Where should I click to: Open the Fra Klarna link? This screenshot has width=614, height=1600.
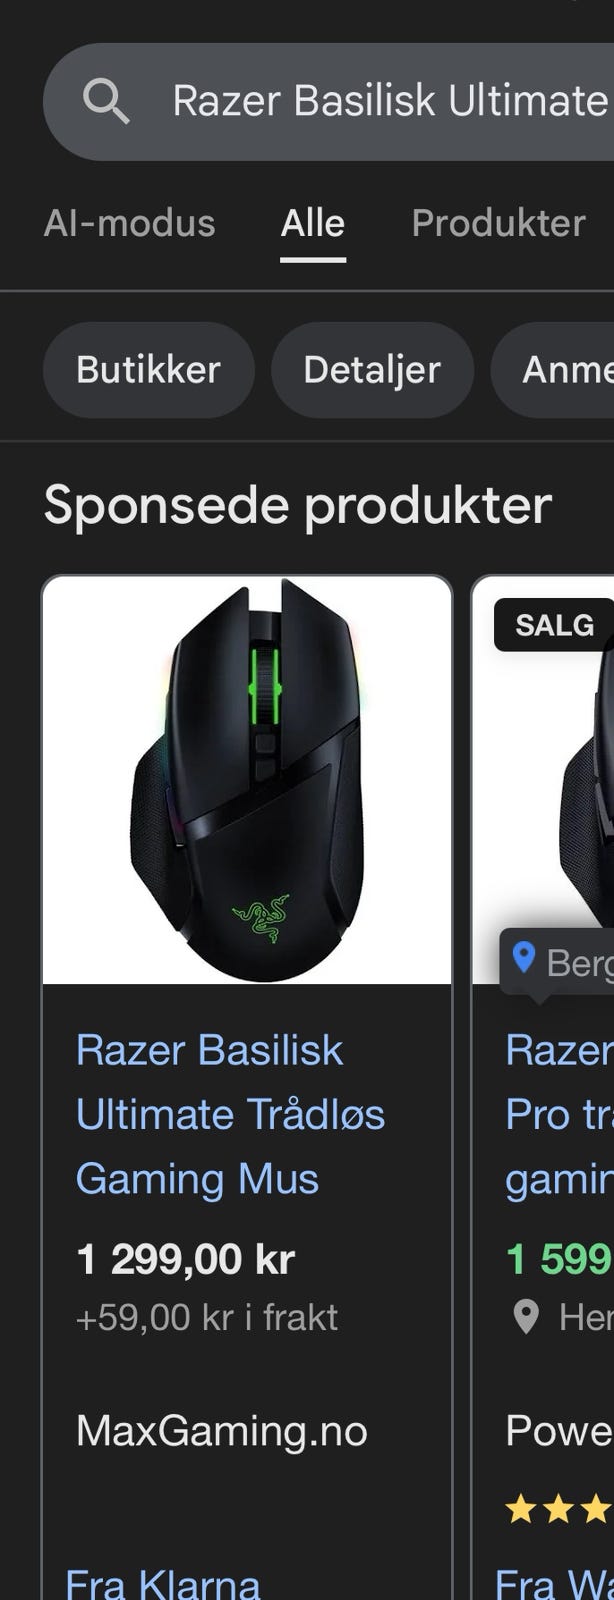click(162, 1583)
